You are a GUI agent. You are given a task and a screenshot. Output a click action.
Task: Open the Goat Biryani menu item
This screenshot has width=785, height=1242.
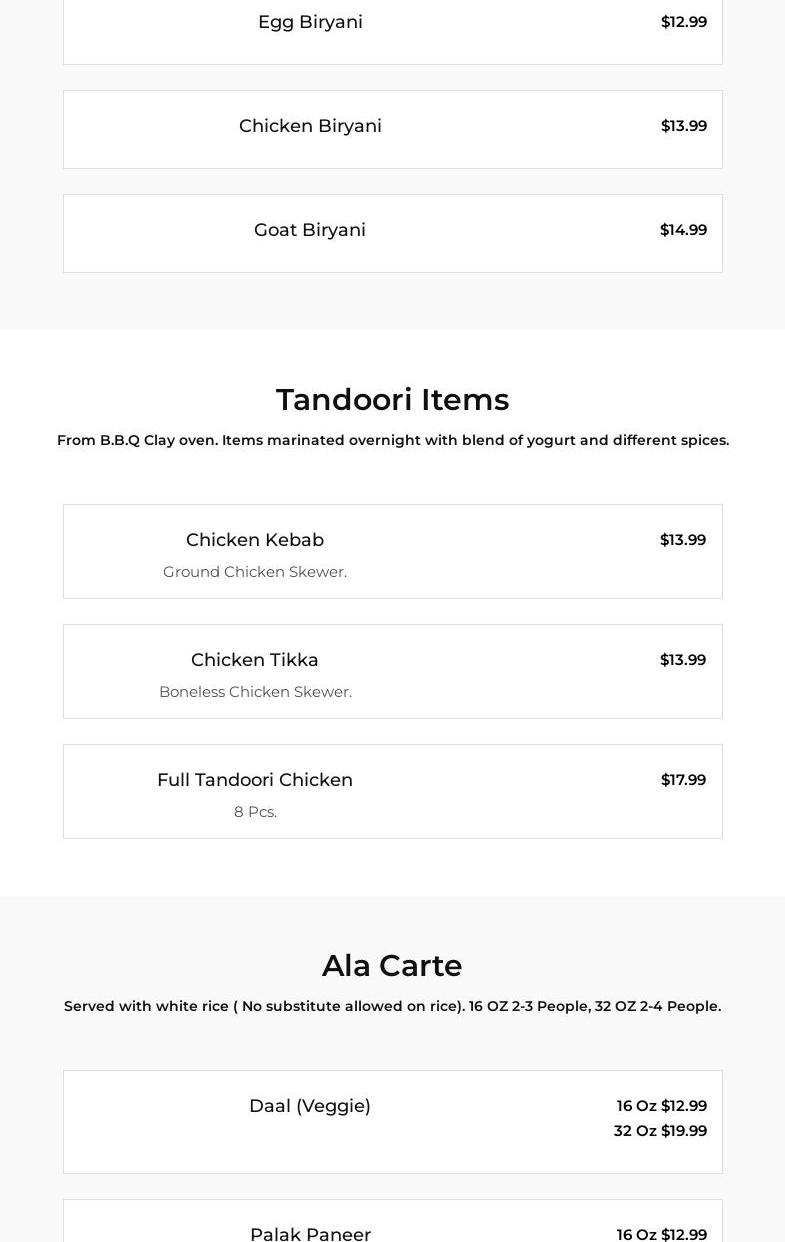[310, 230]
